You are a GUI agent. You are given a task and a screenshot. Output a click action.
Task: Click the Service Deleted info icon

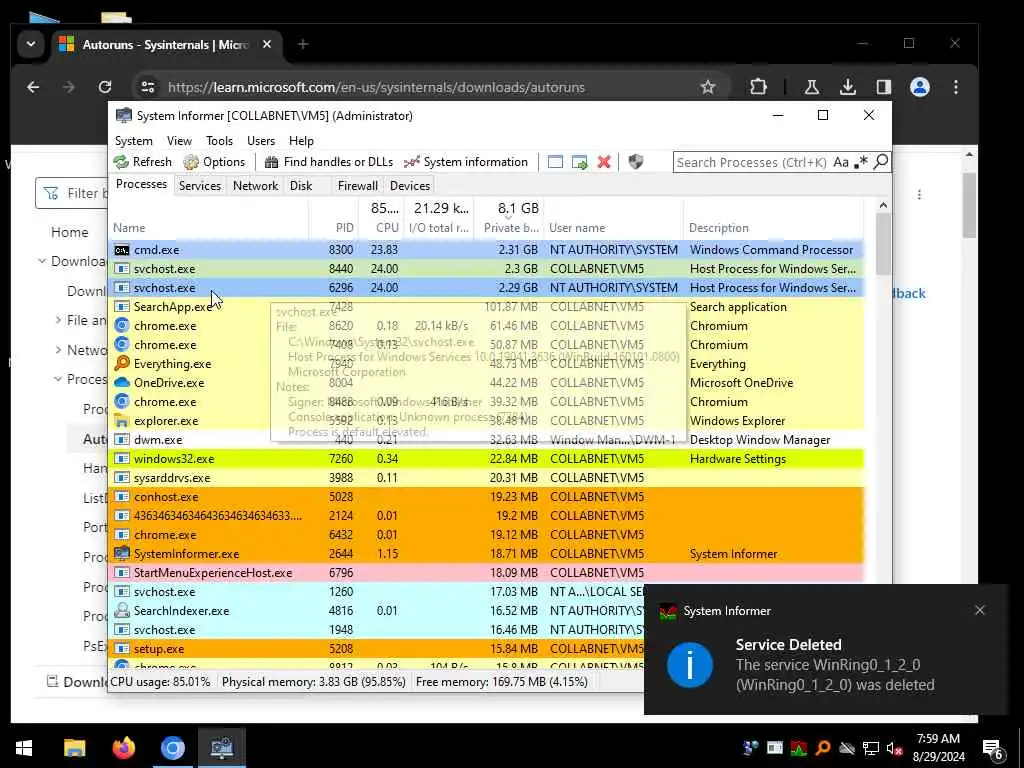(690, 665)
